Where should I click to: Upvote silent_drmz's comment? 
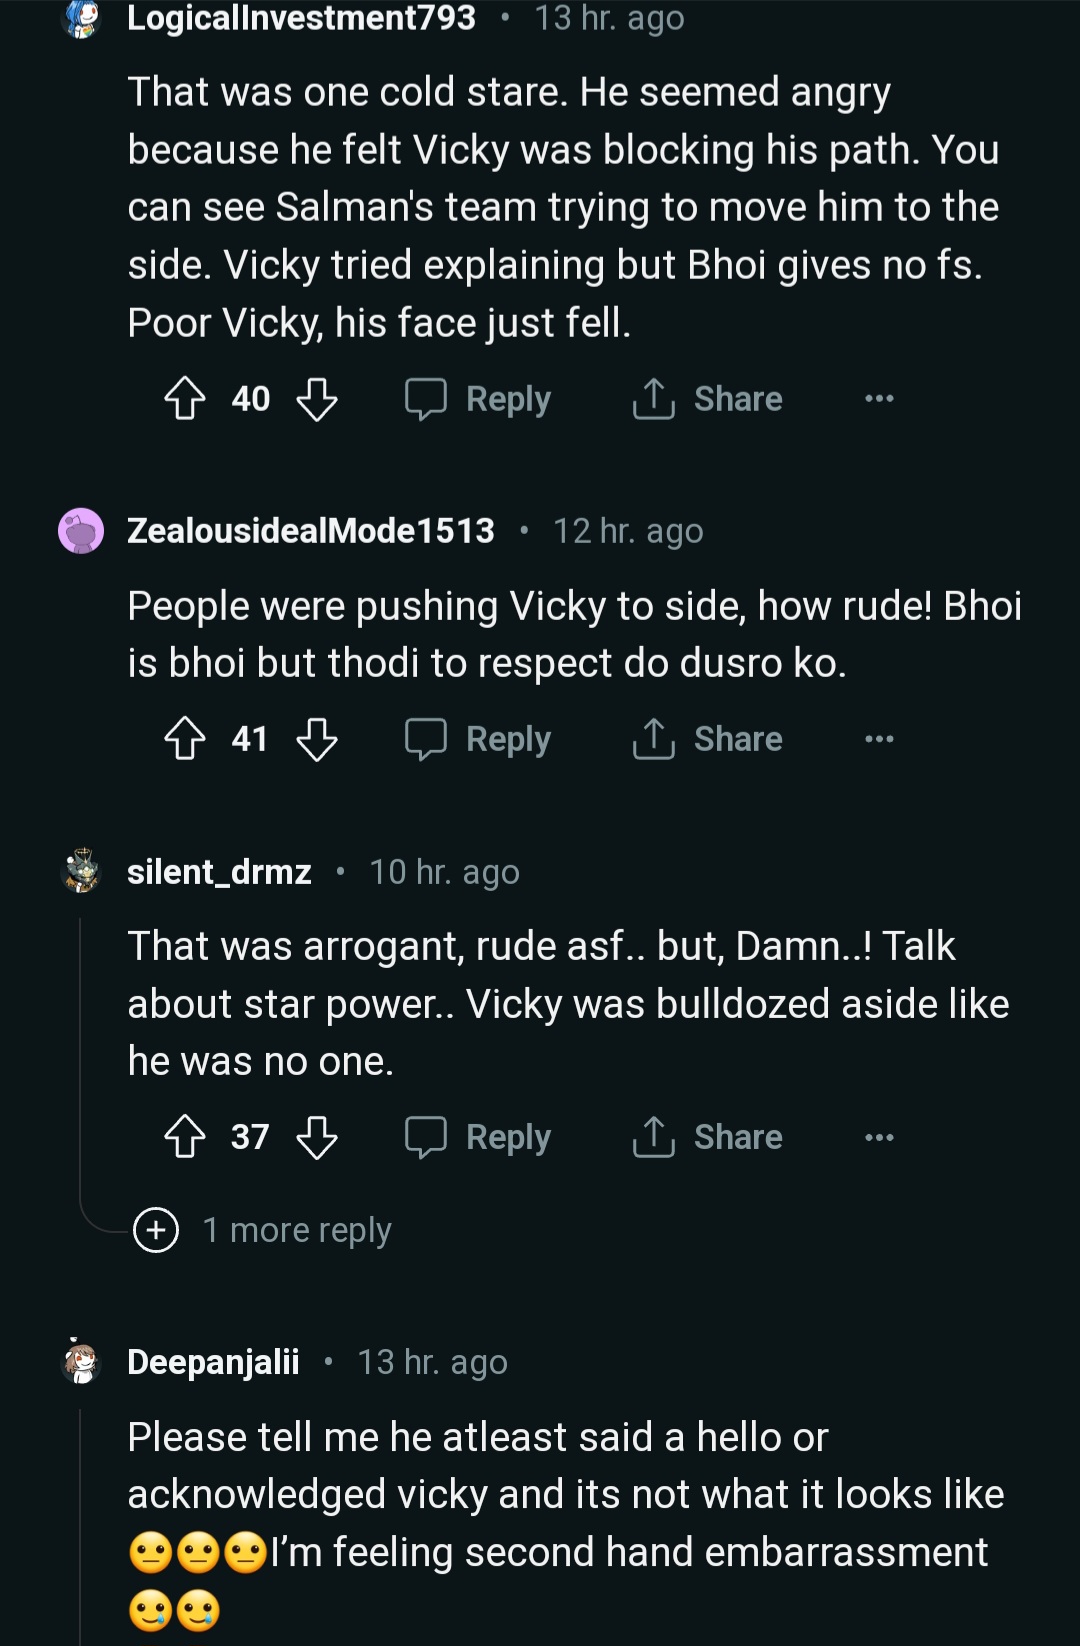[x=185, y=1137]
